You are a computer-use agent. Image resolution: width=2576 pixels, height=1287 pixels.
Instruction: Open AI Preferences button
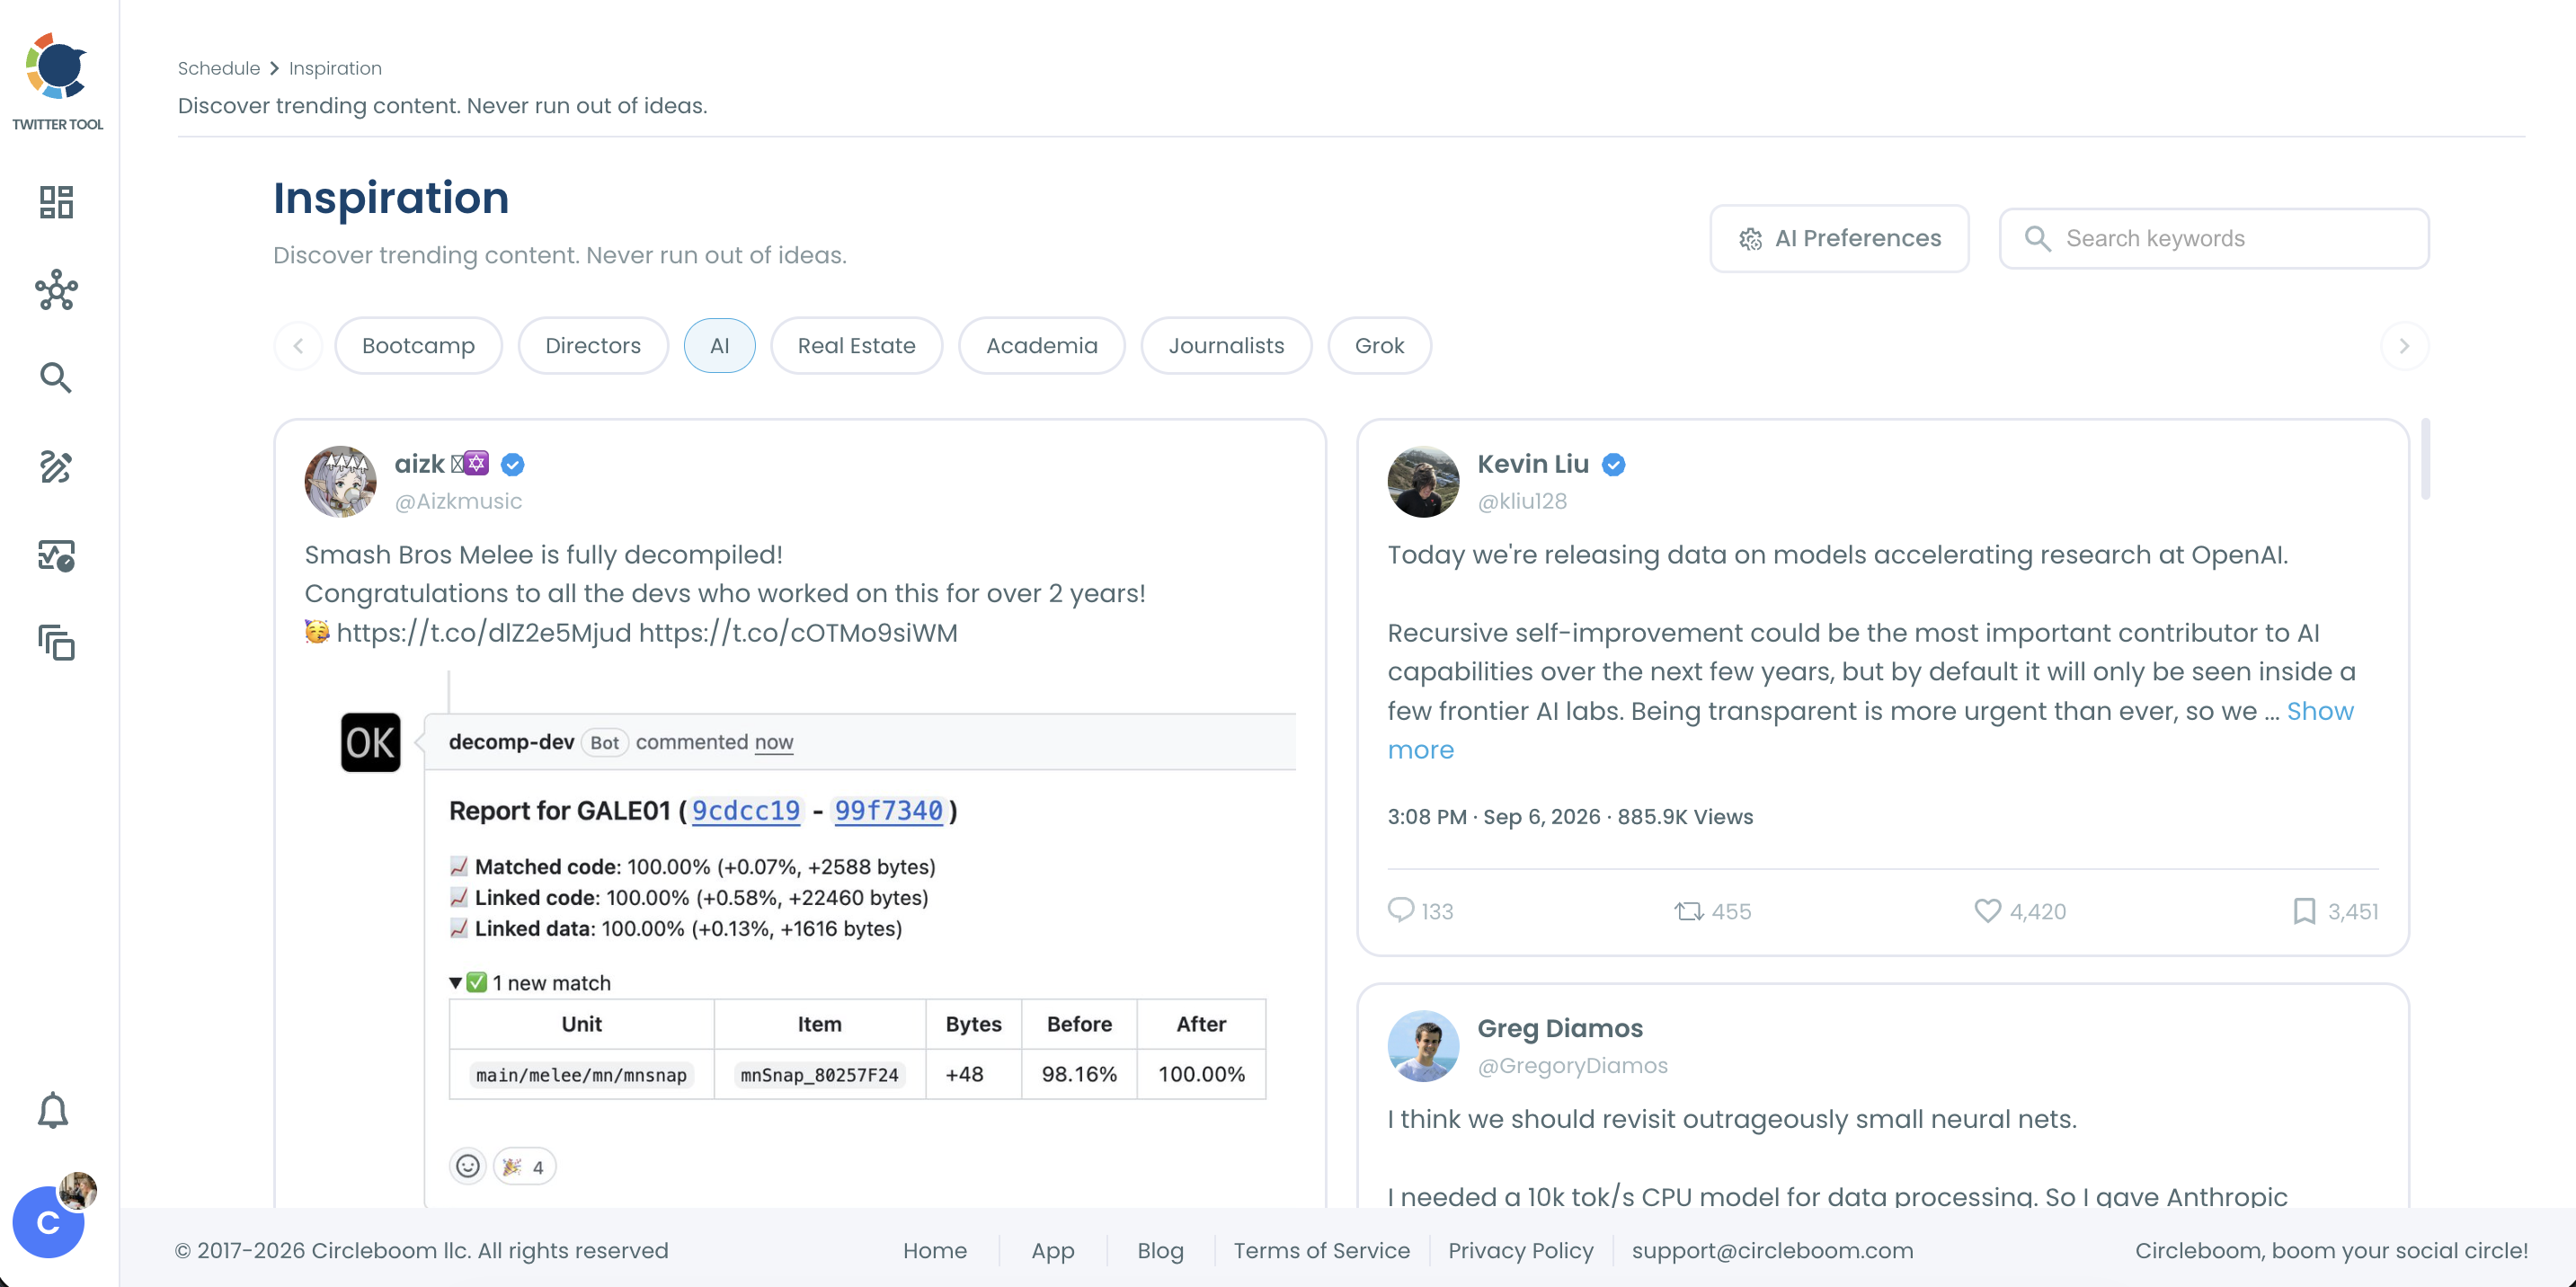point(1839,239)
